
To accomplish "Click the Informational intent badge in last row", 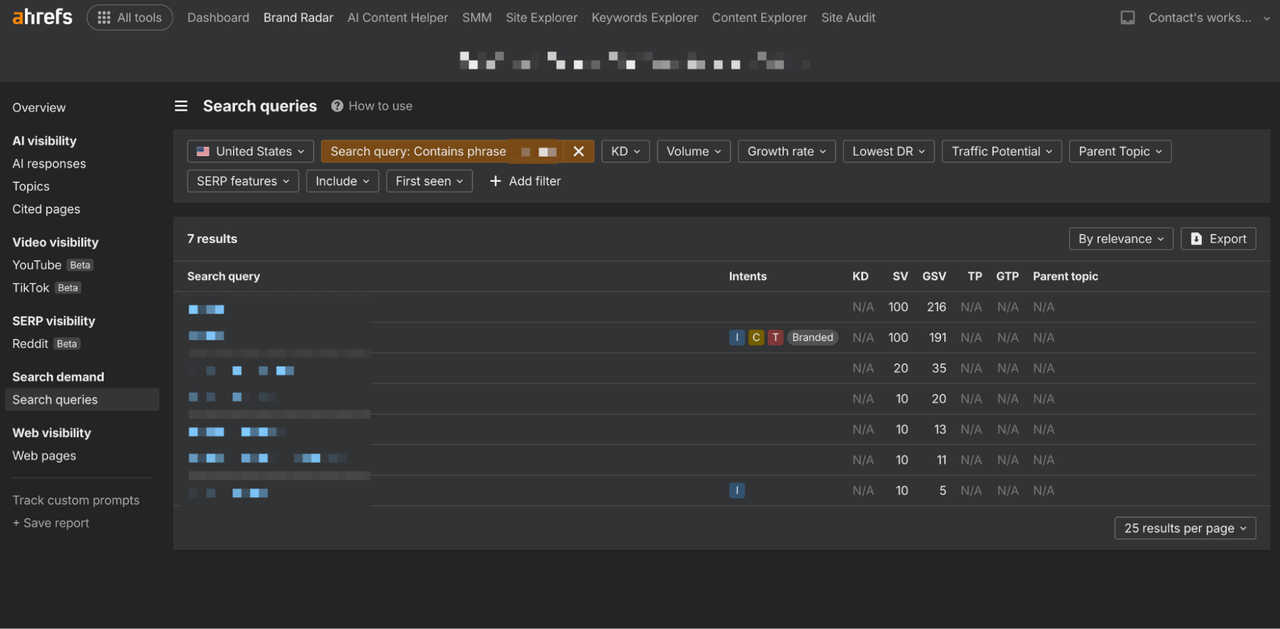I will tap(737, 490).
